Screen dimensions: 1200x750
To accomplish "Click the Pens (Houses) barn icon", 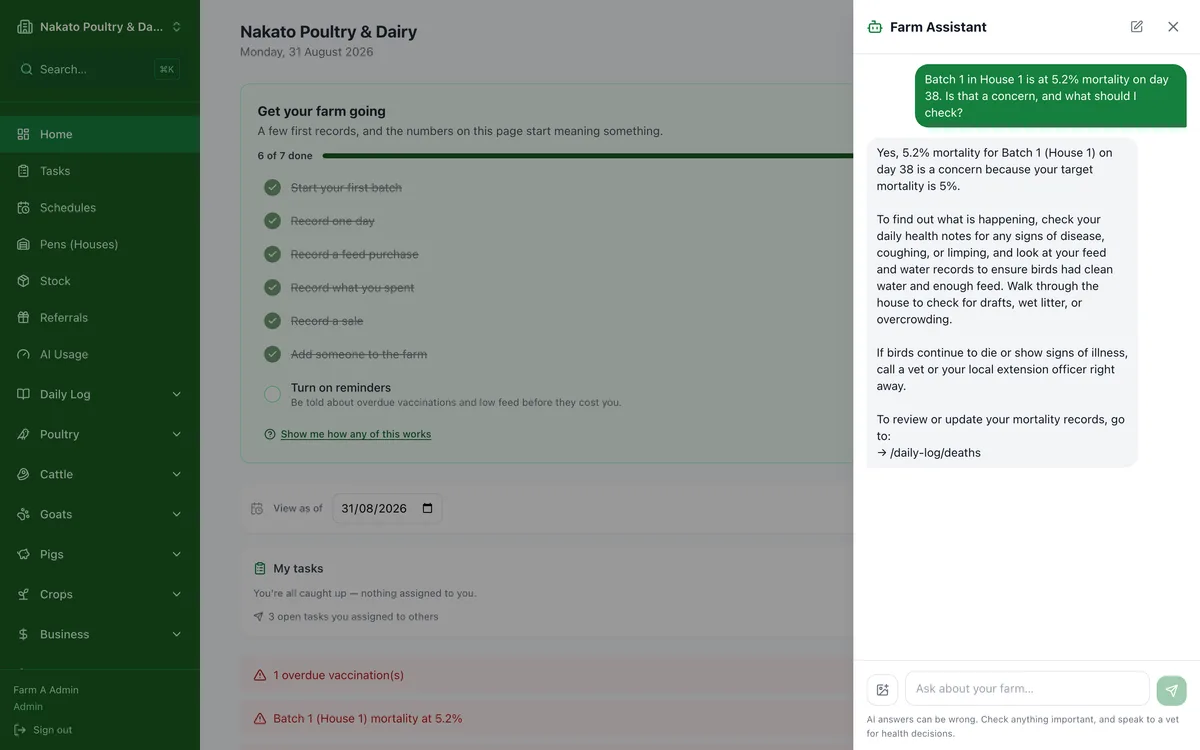I will pos(24,244).
